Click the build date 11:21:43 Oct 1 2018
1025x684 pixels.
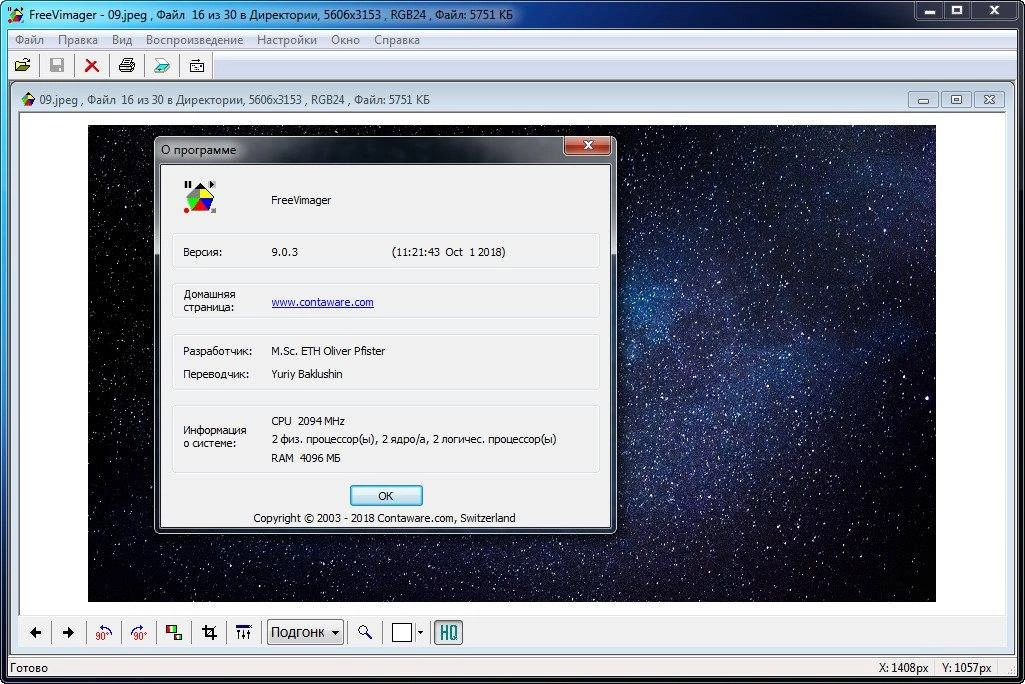[448, 252]
